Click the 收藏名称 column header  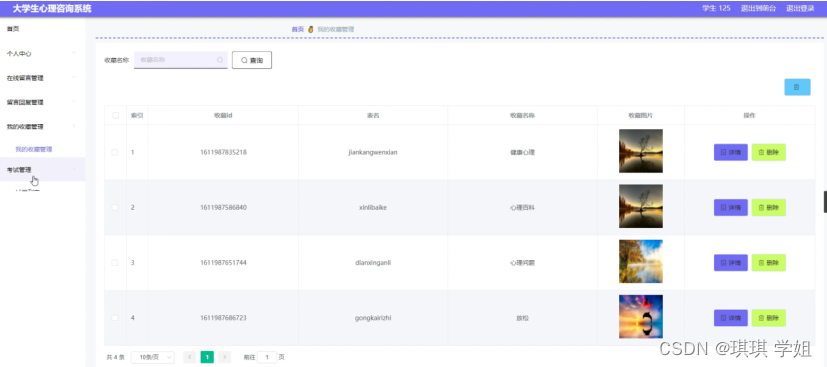522,115
